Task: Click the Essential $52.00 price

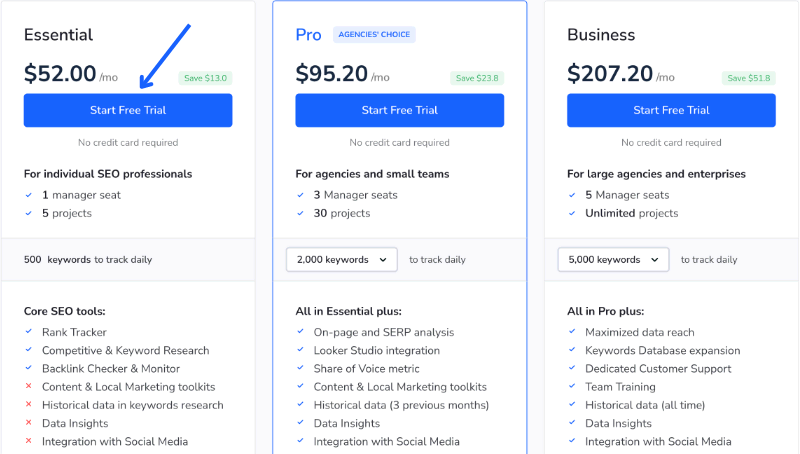Action: (x=60, y=74)
